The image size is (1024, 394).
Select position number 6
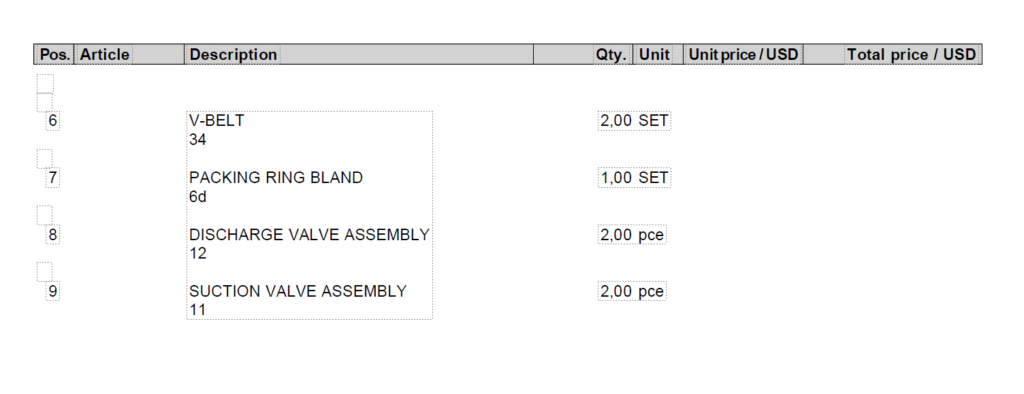coord(52,121)
